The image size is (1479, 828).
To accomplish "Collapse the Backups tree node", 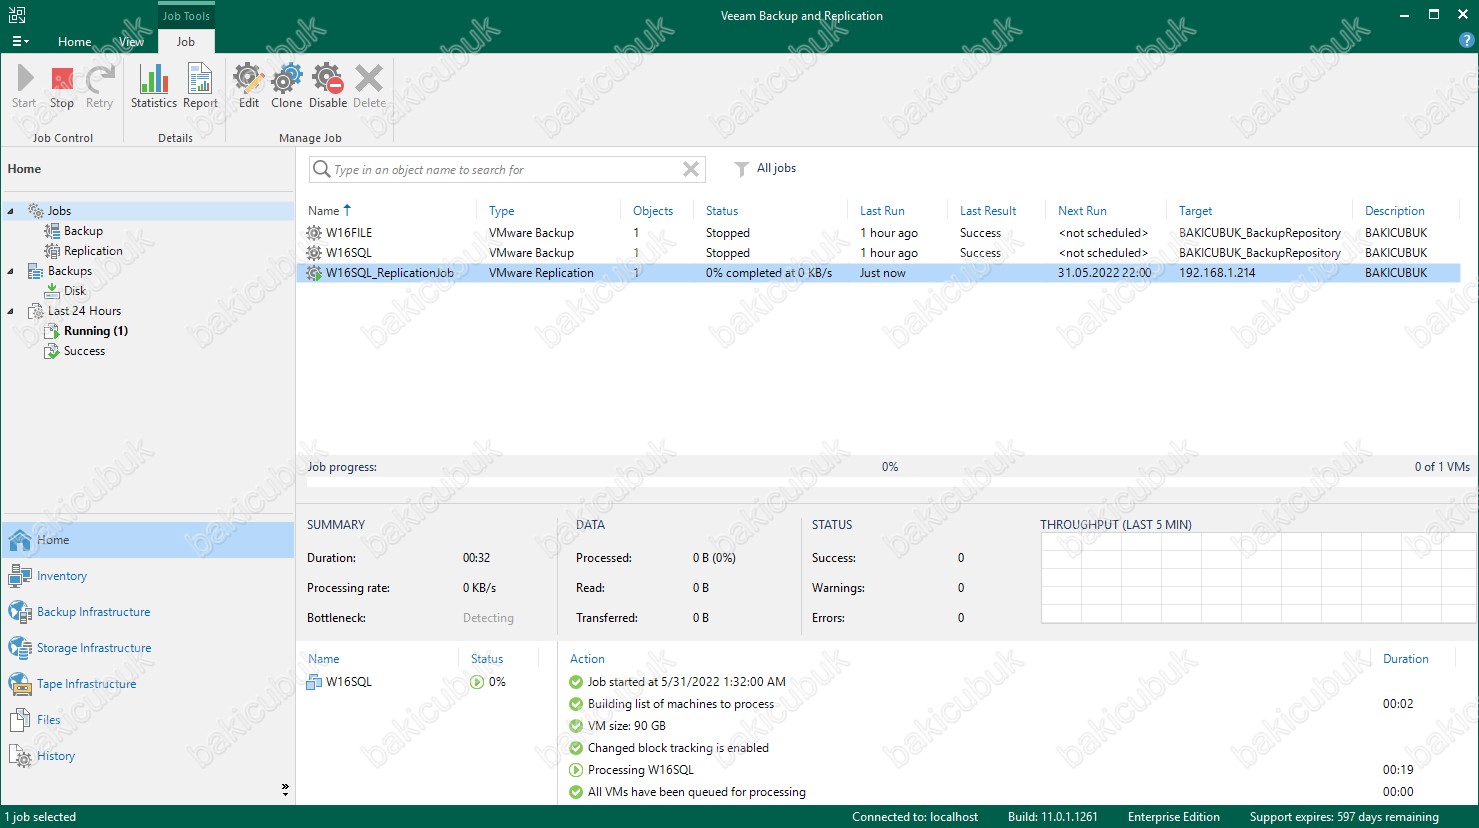I will [11, 271].
